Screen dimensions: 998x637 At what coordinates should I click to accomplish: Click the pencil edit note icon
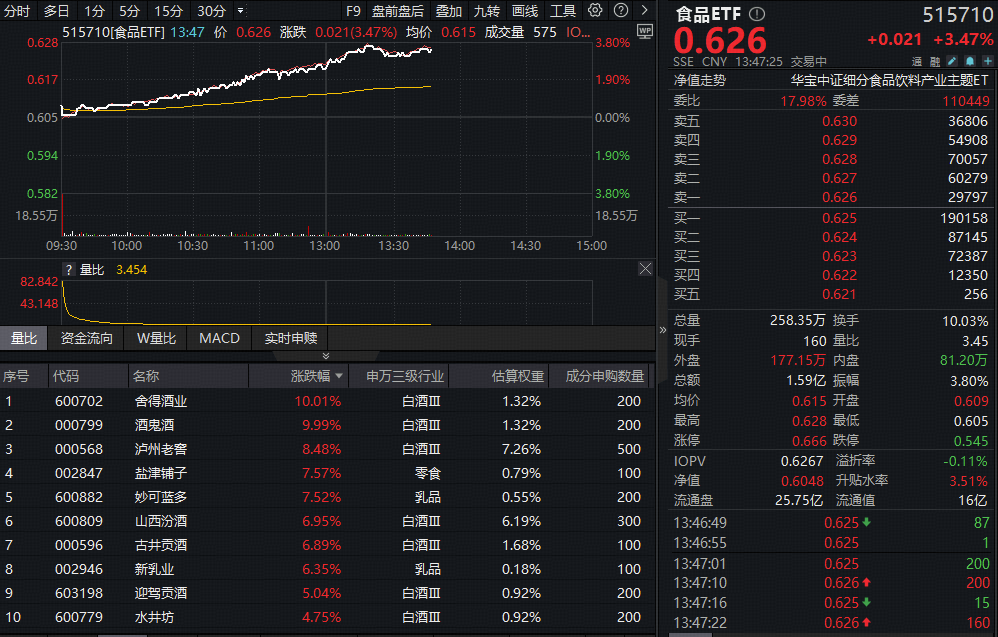pos(951,62)
